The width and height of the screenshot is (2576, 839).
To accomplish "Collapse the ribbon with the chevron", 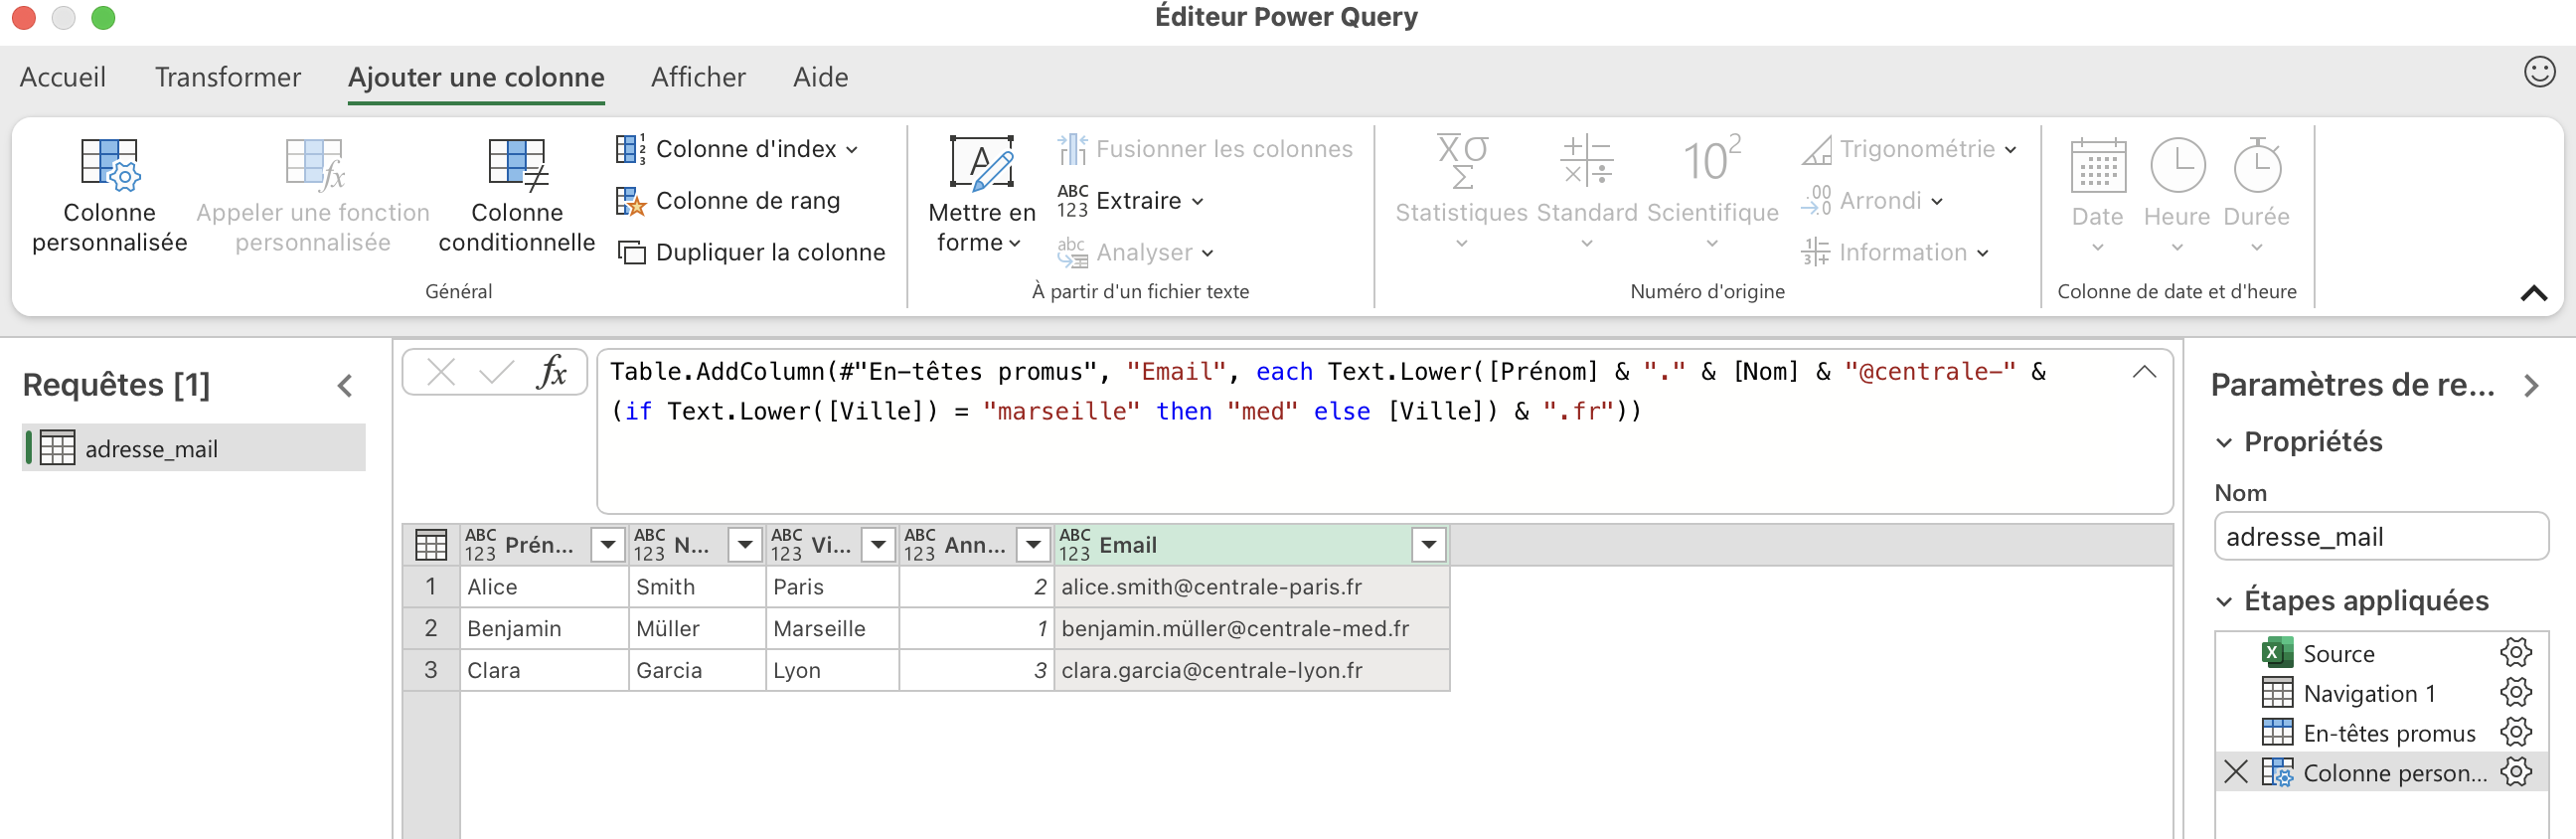I will coord(2534,293).
